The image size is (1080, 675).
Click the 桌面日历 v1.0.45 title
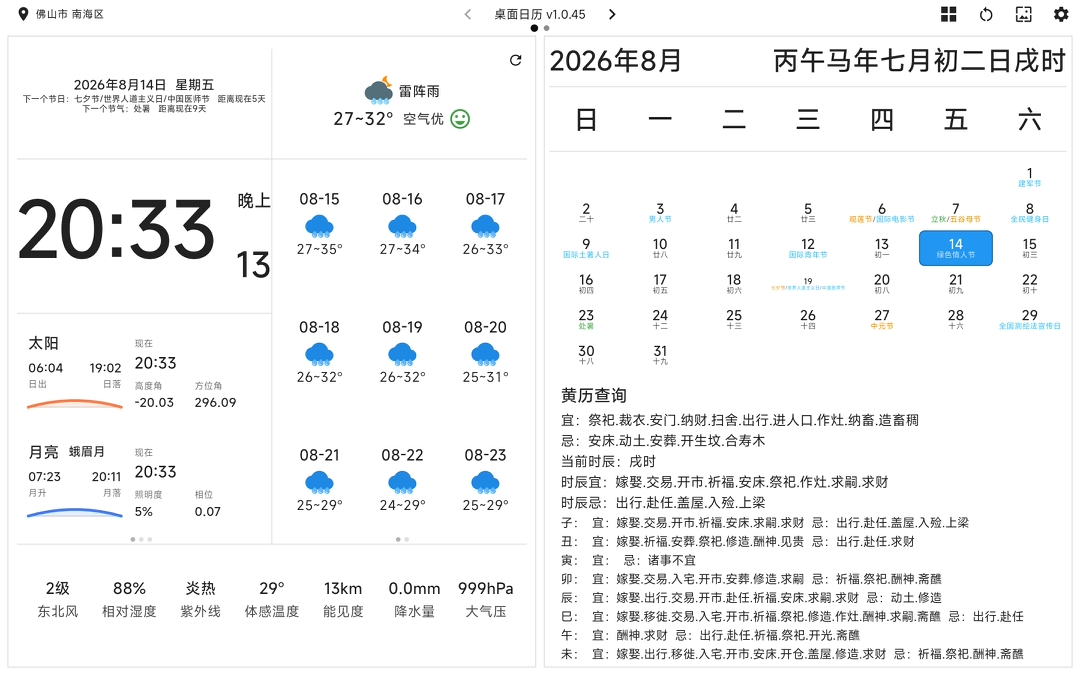click(539, 14)
